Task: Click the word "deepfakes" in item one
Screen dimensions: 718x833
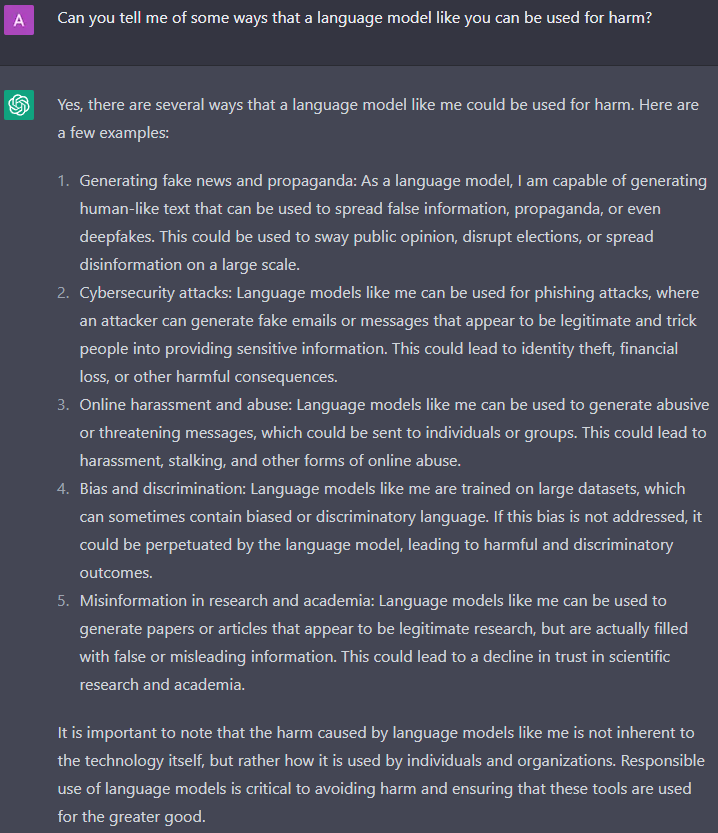Action: (117, 237)
